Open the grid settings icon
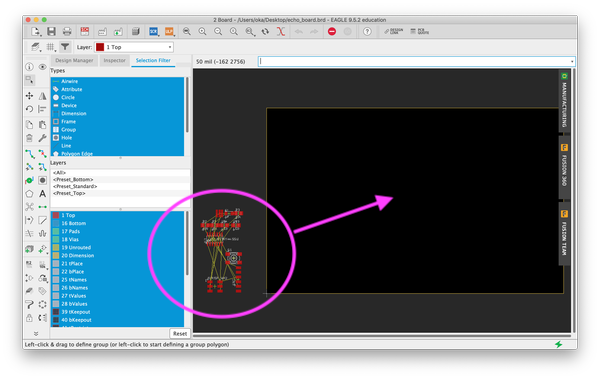Screen dimensions: 600x379 [x=51, y=47]
